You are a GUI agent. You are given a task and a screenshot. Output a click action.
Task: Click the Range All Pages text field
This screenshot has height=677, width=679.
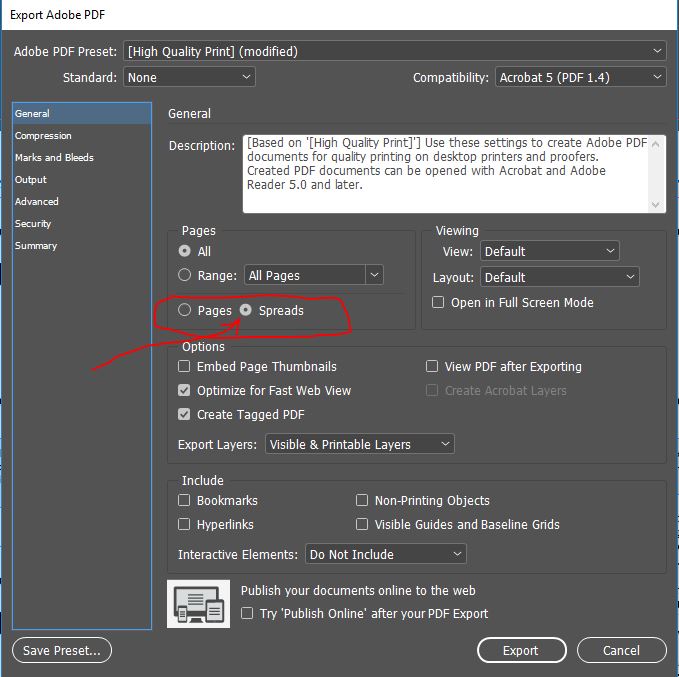click(x=305, y=275)
